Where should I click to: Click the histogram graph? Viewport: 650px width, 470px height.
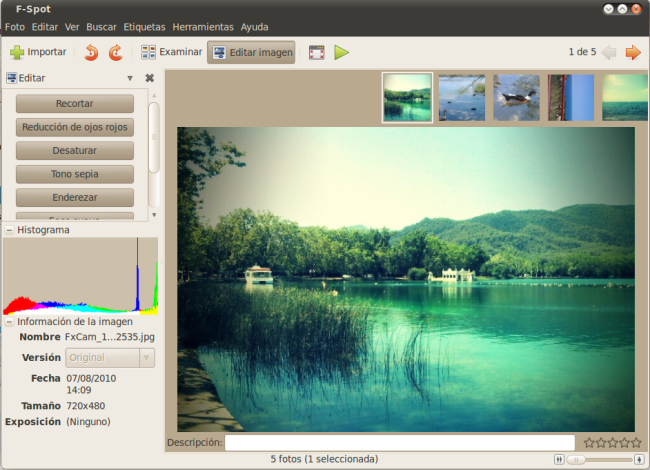point(80,276)
